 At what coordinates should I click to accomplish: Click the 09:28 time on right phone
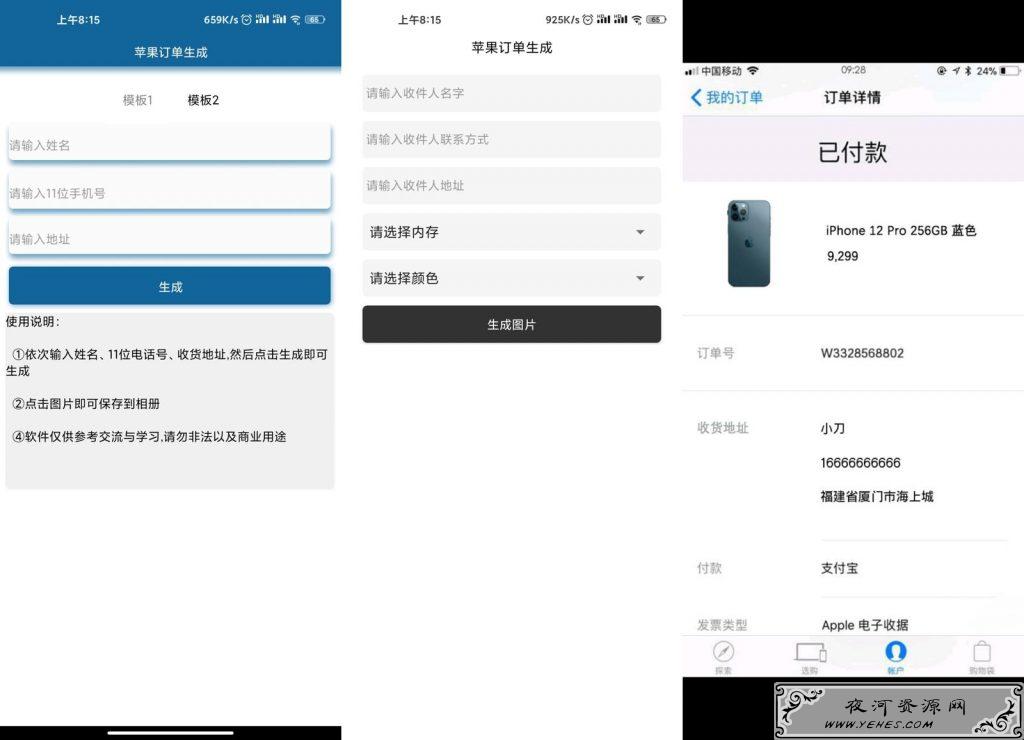(x=854, y=70)
